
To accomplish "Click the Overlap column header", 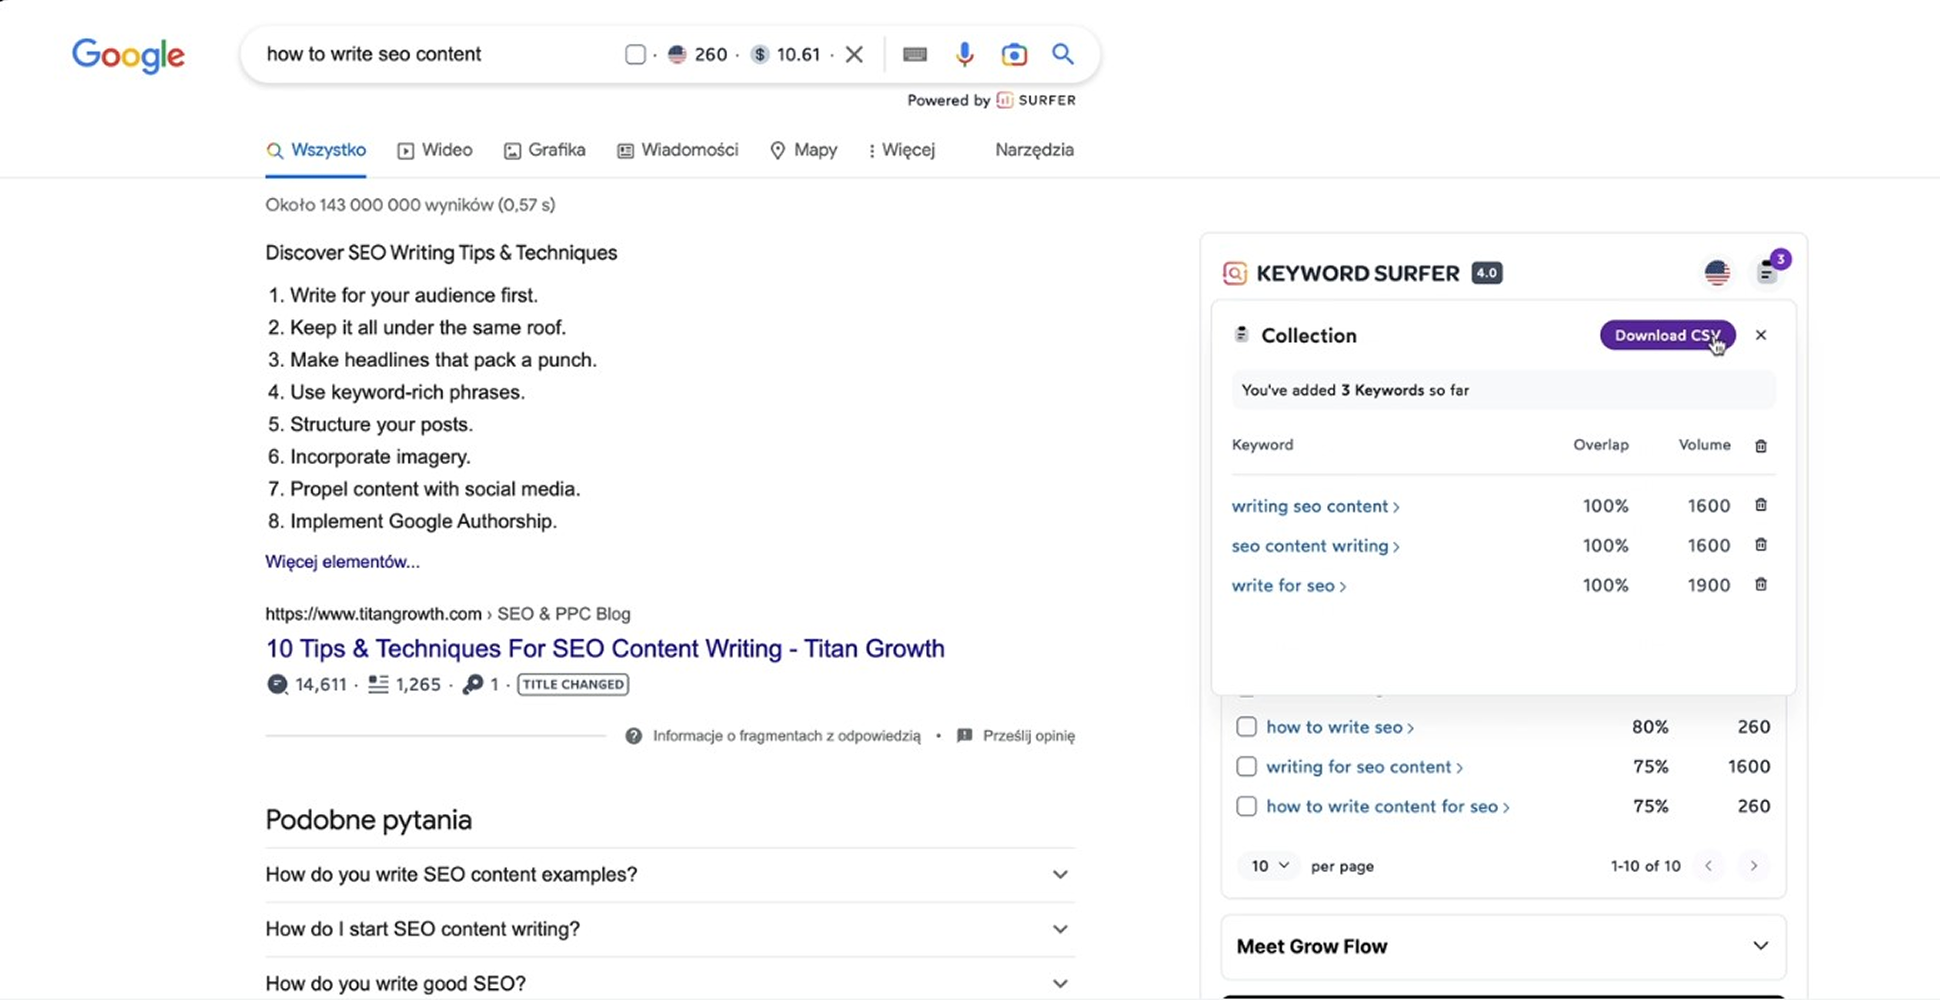I will (x=1600, y=445).
